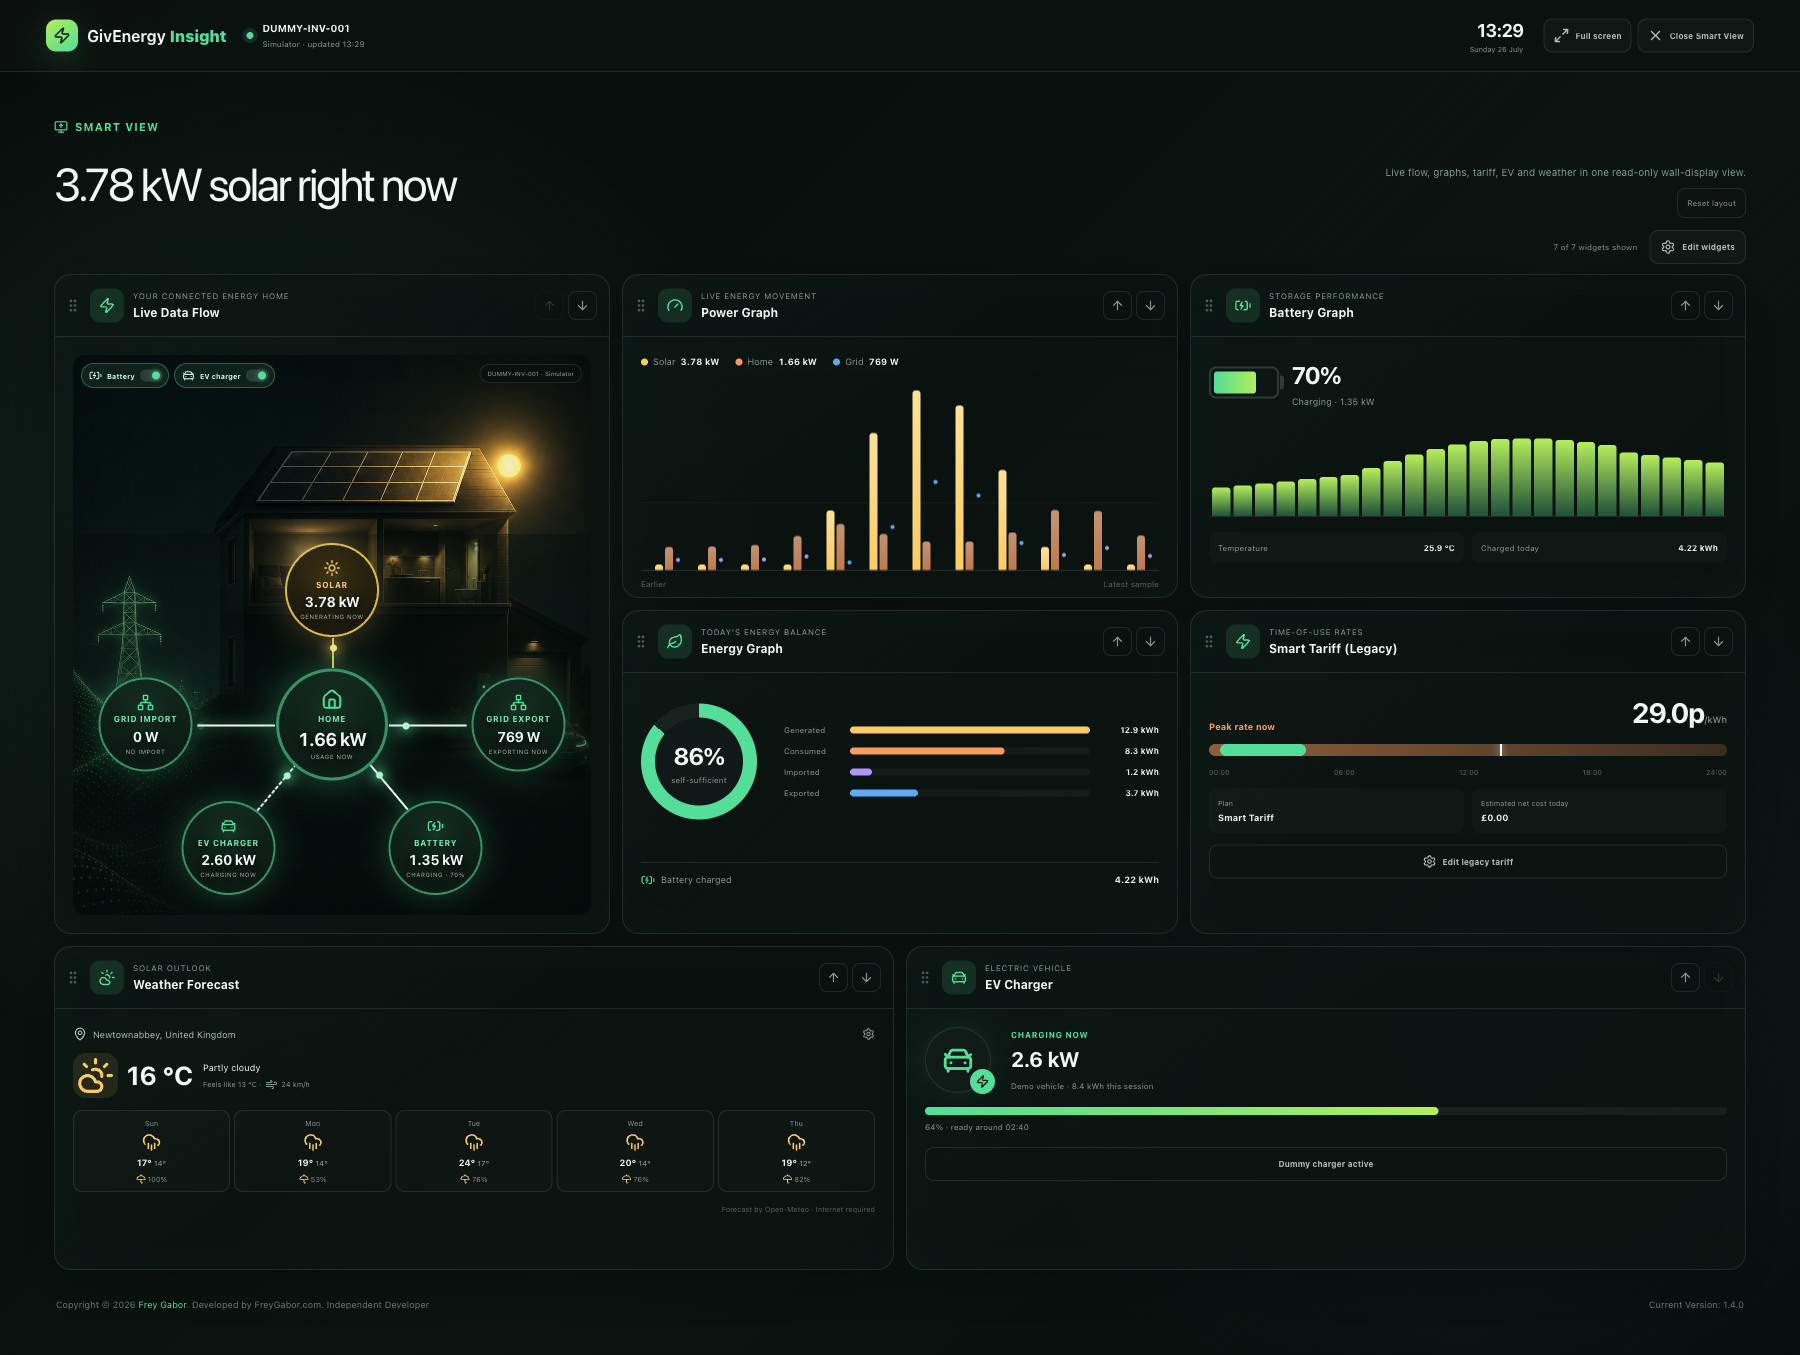Screen dimensions: 1800x1355
Task: Click the Newtownabbey location text
Action: pyautogui.click(x=164, y=1035)
